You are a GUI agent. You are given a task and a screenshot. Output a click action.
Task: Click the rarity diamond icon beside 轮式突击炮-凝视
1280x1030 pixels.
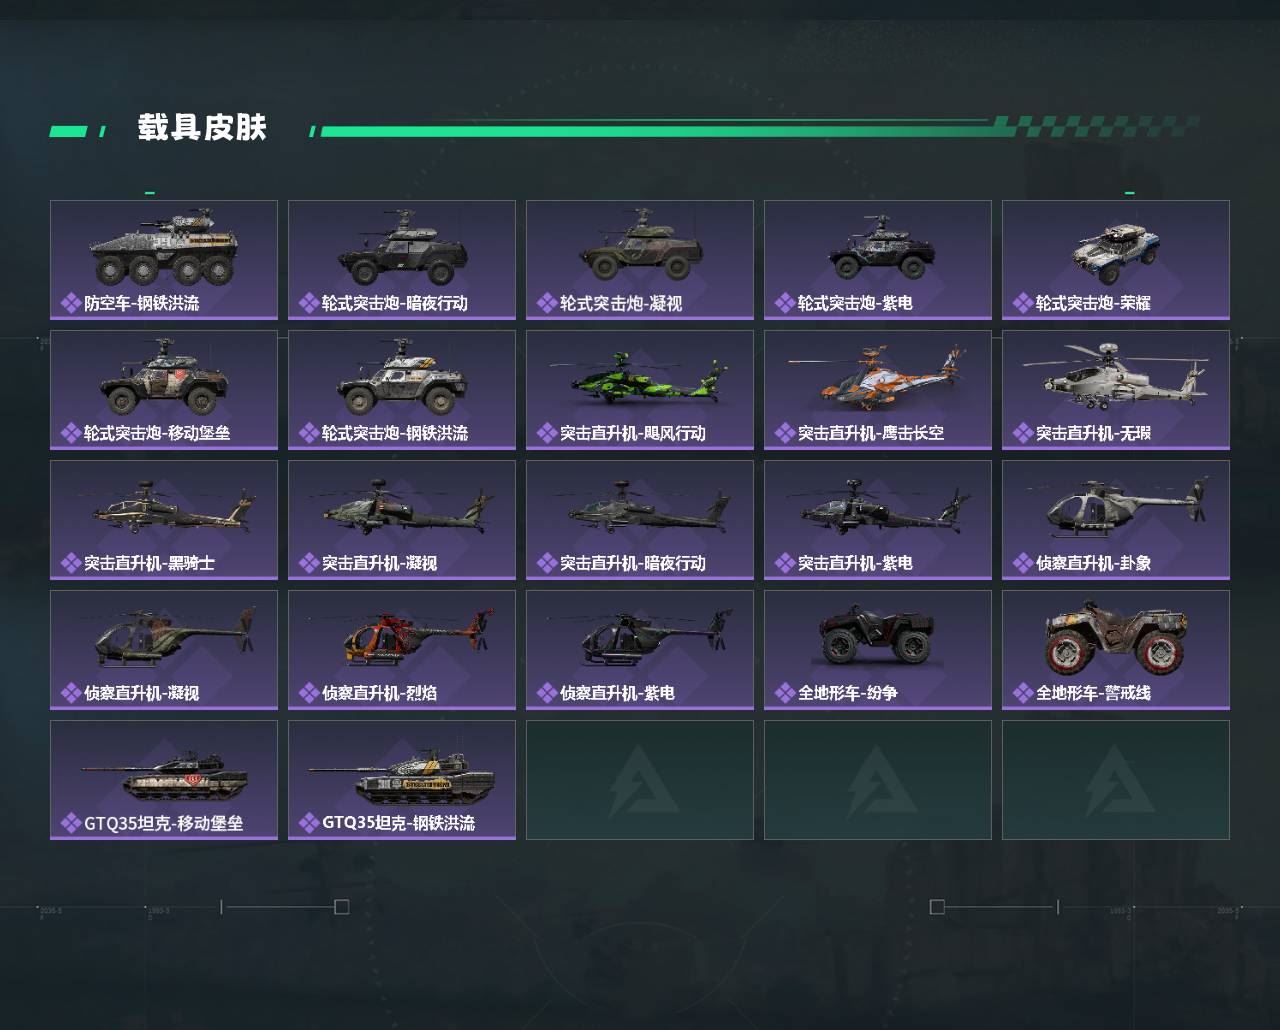(547, 303)
